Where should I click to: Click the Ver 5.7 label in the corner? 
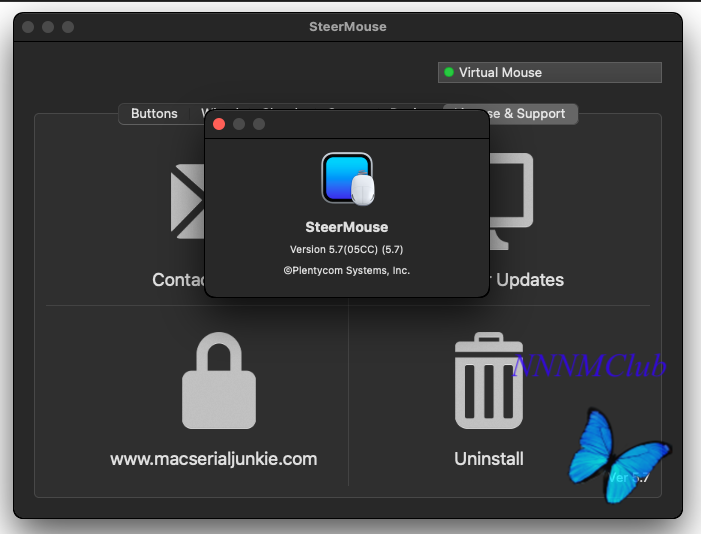(629, 478)
